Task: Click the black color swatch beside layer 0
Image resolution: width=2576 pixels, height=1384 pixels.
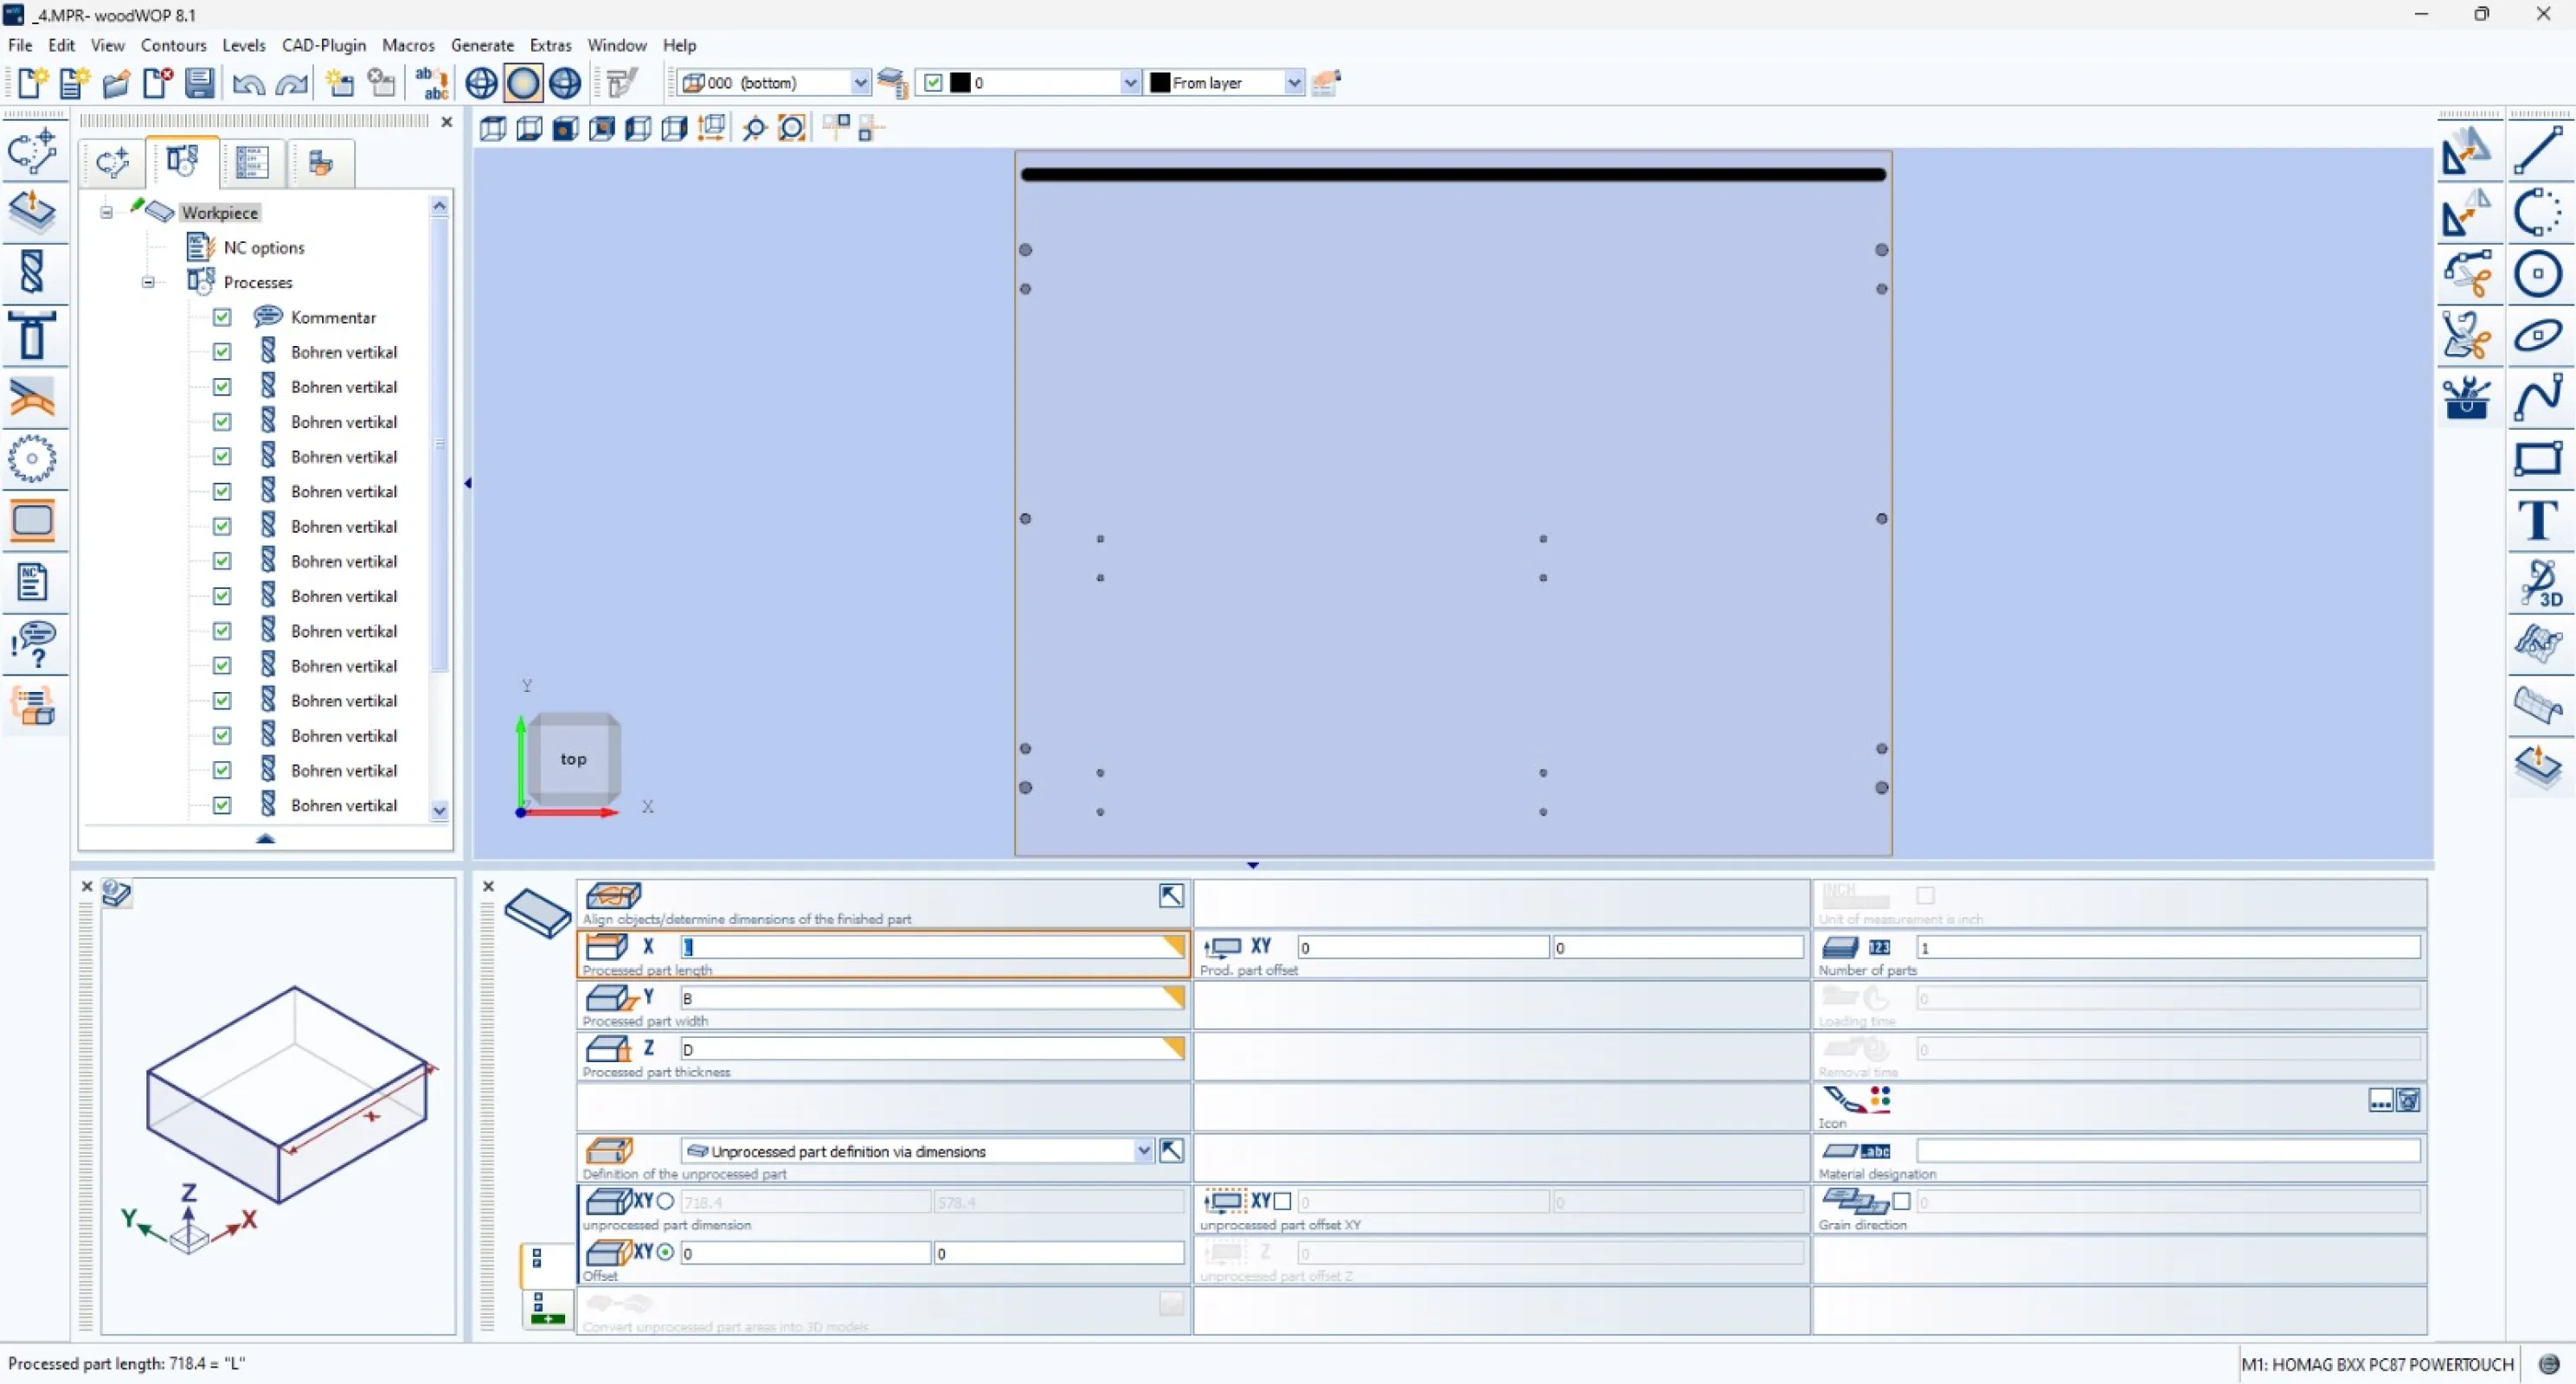Action: (961, 82)
